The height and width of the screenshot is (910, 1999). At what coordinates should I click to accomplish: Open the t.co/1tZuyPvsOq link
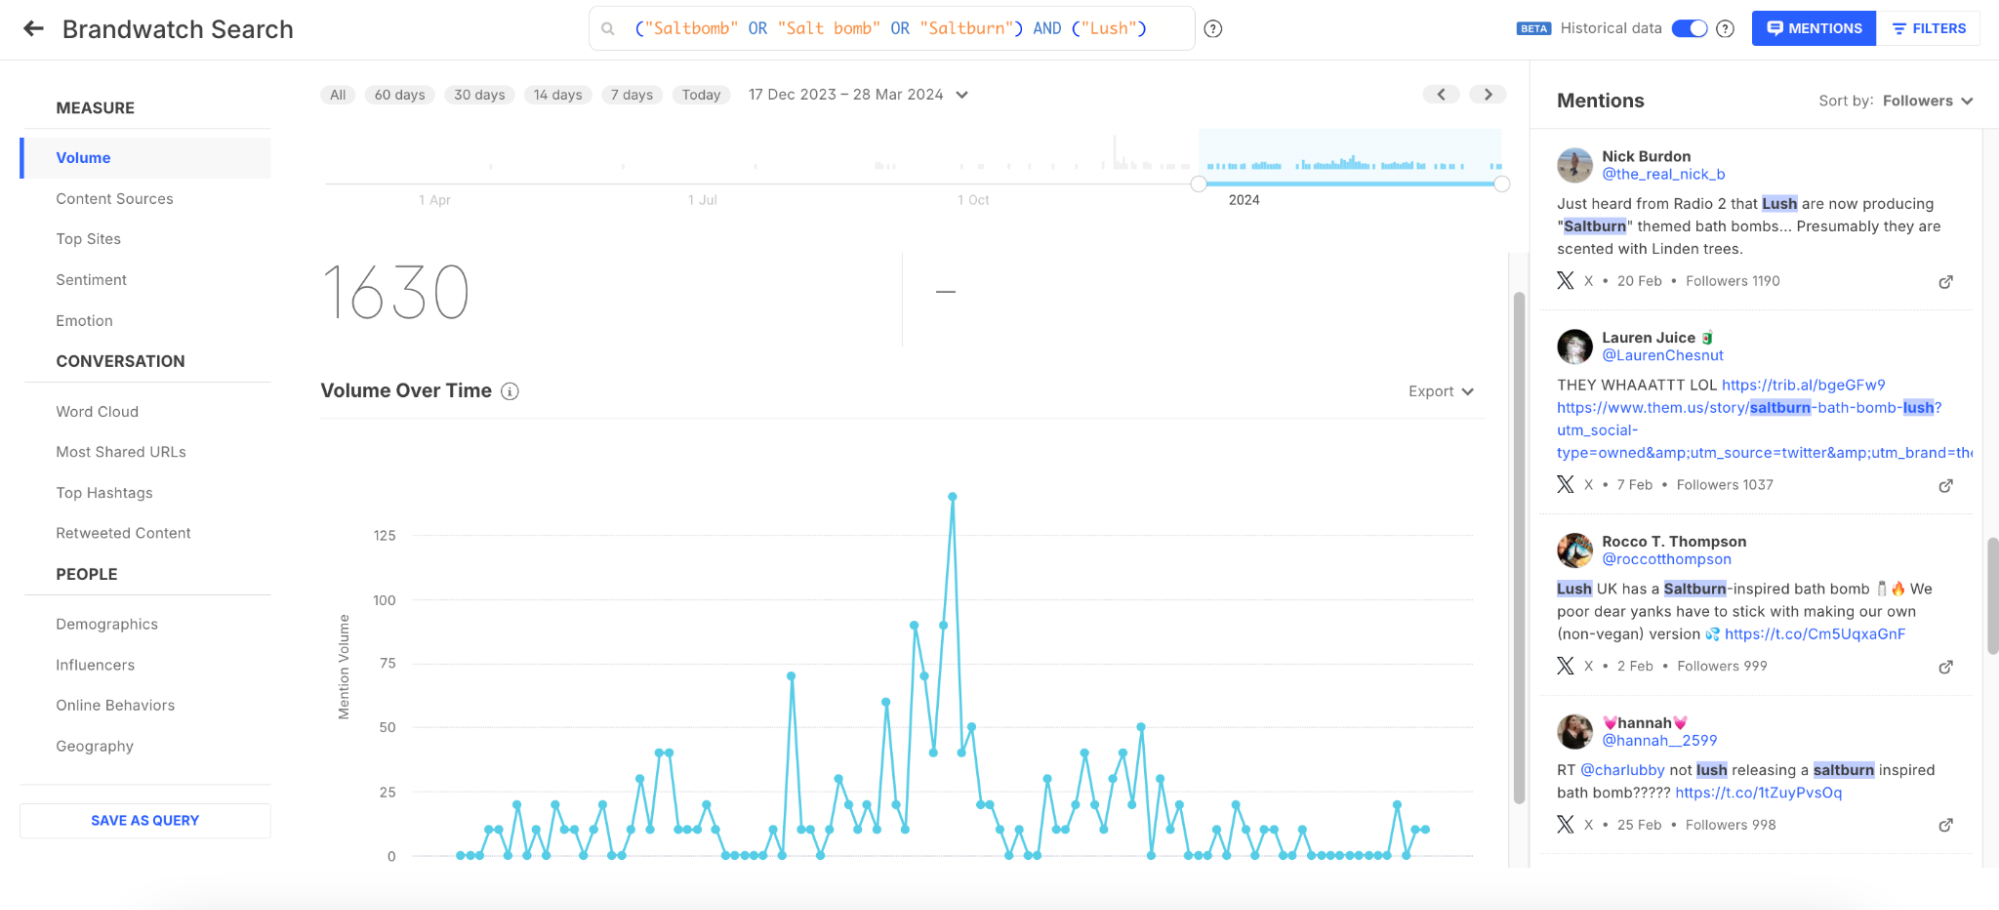[1758, 793]
